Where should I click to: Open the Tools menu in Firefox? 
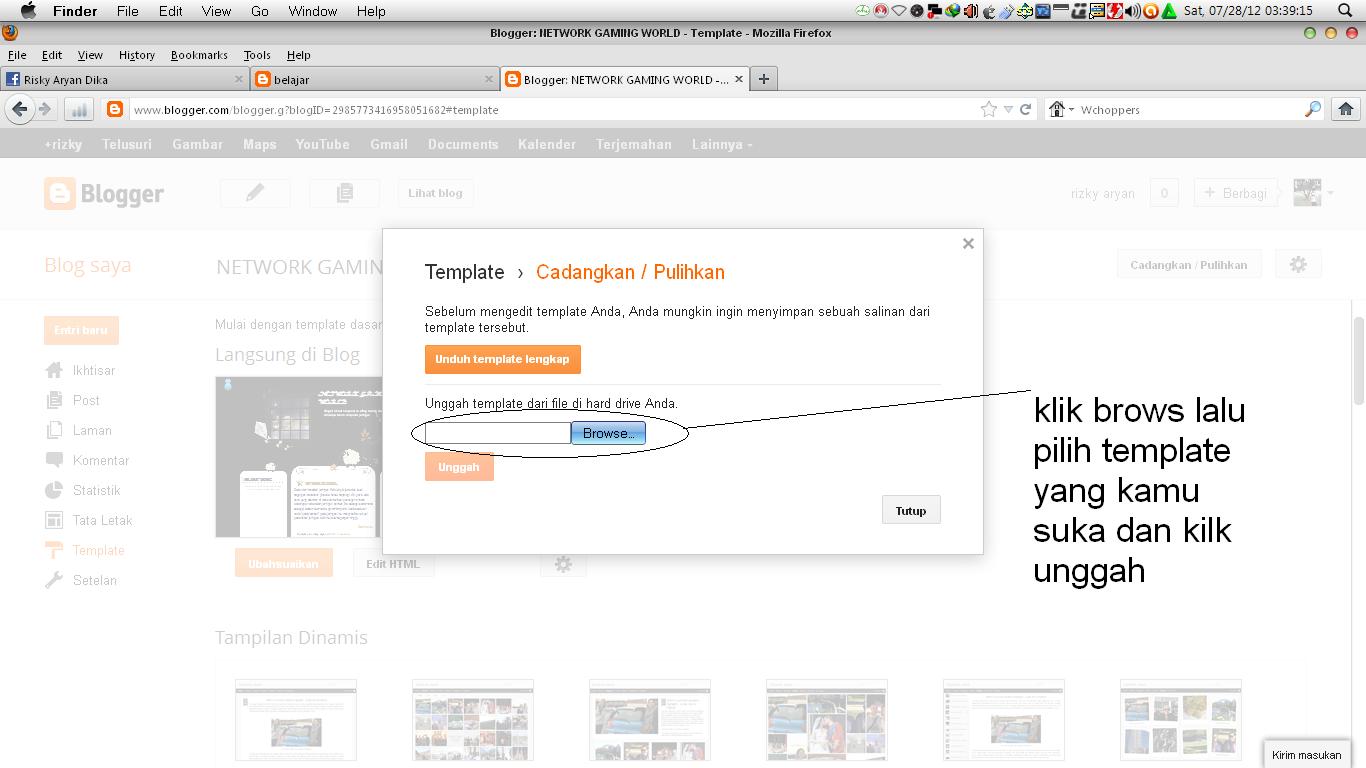(257, 55)
